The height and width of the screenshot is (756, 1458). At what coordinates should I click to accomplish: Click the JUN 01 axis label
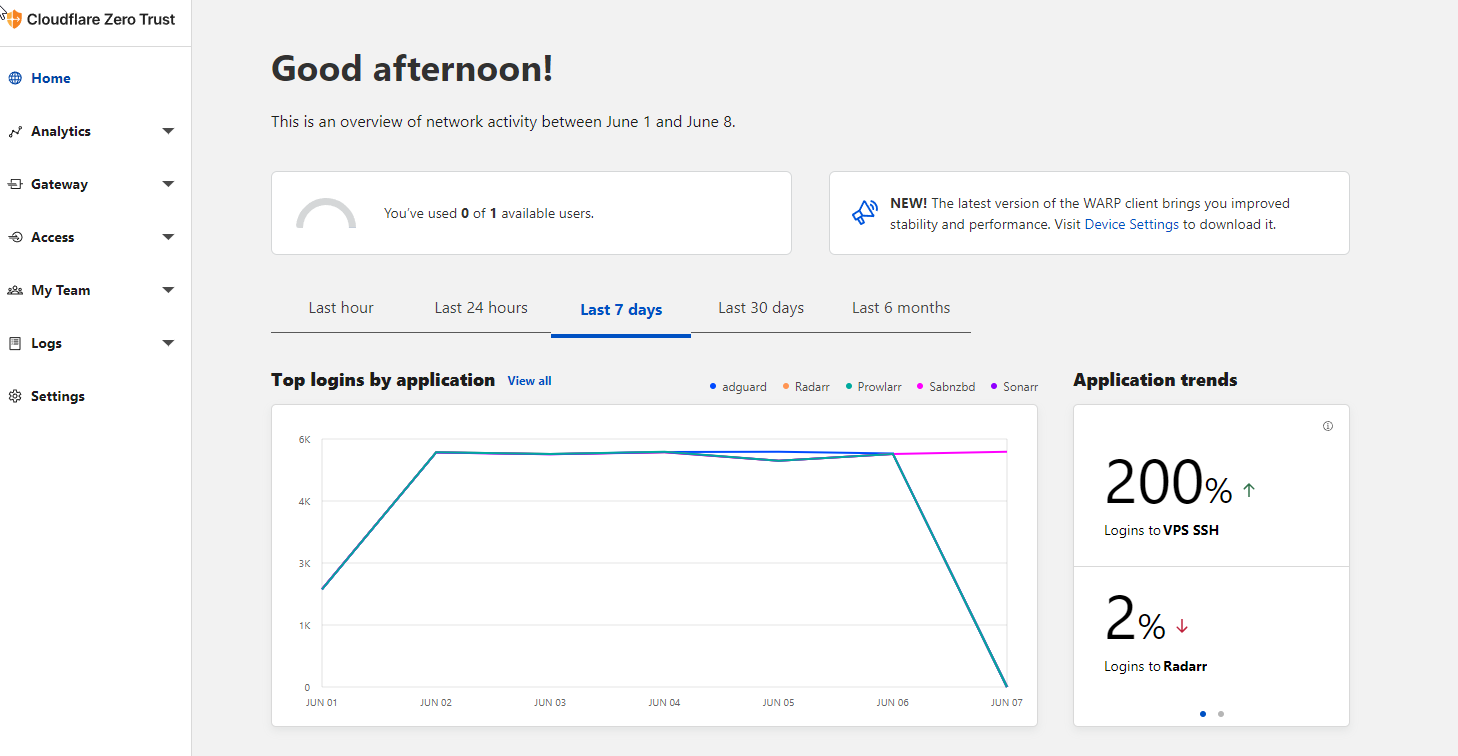pyautogui.click(x=321, y=703)
